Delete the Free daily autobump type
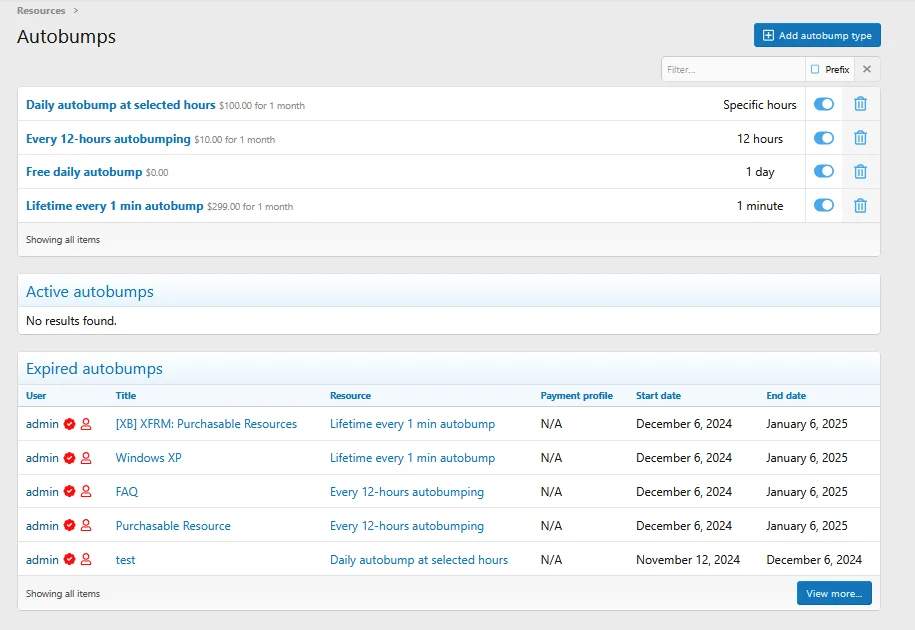915x630 pixels. pos(860,172)
